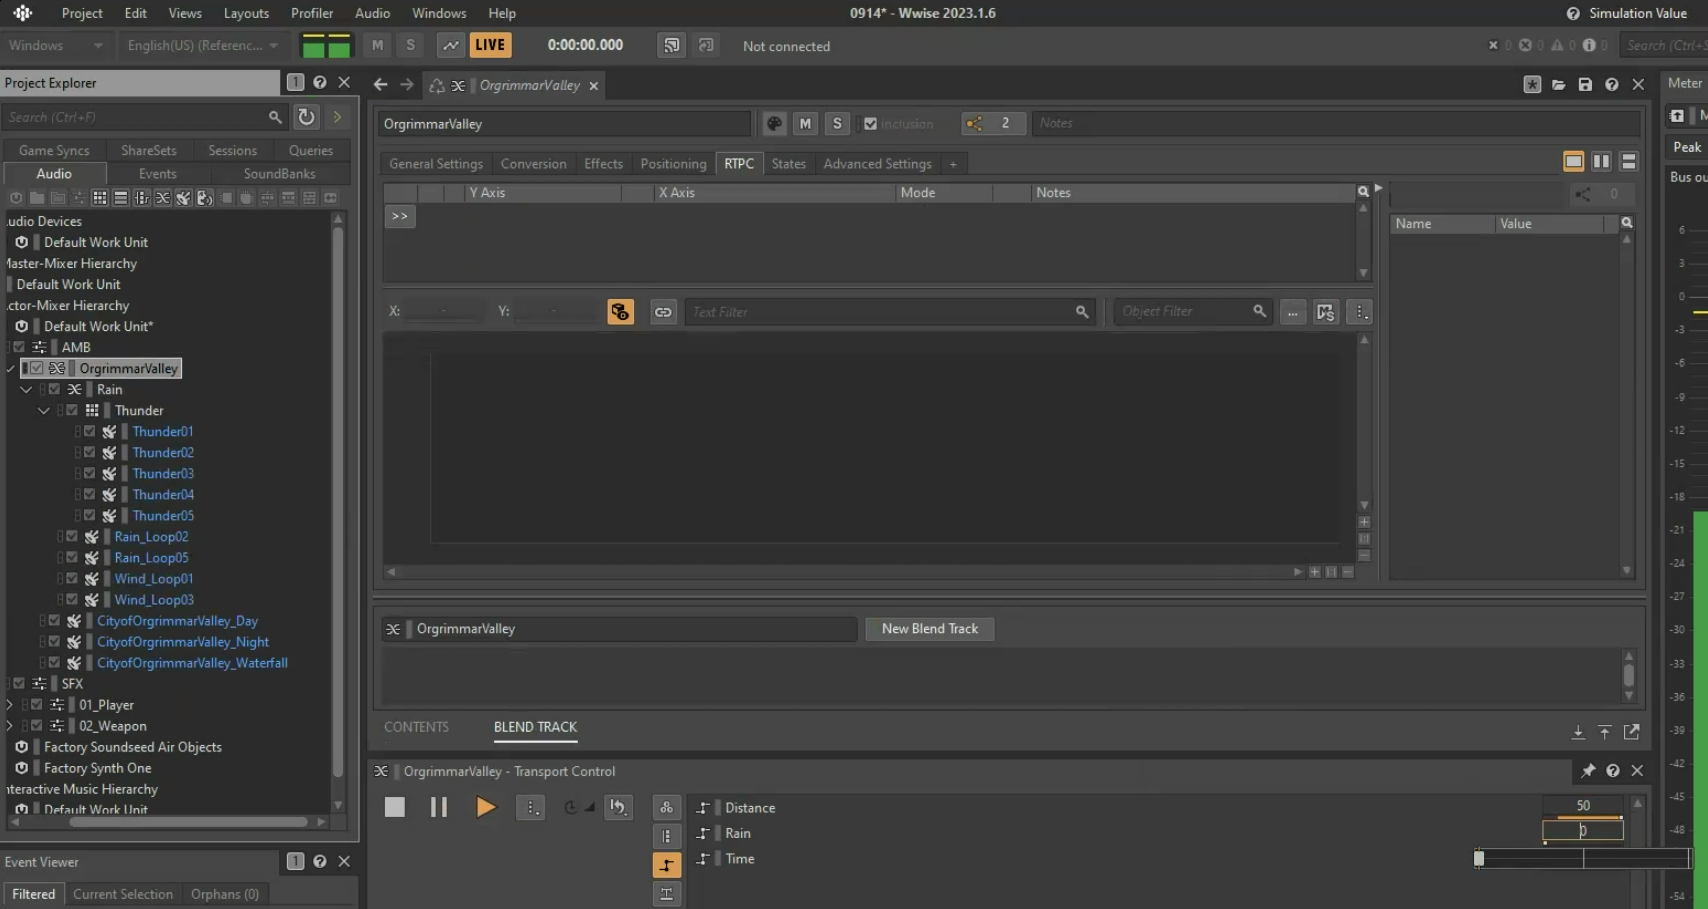Switch to SoundBanks tab

(280, 173)
